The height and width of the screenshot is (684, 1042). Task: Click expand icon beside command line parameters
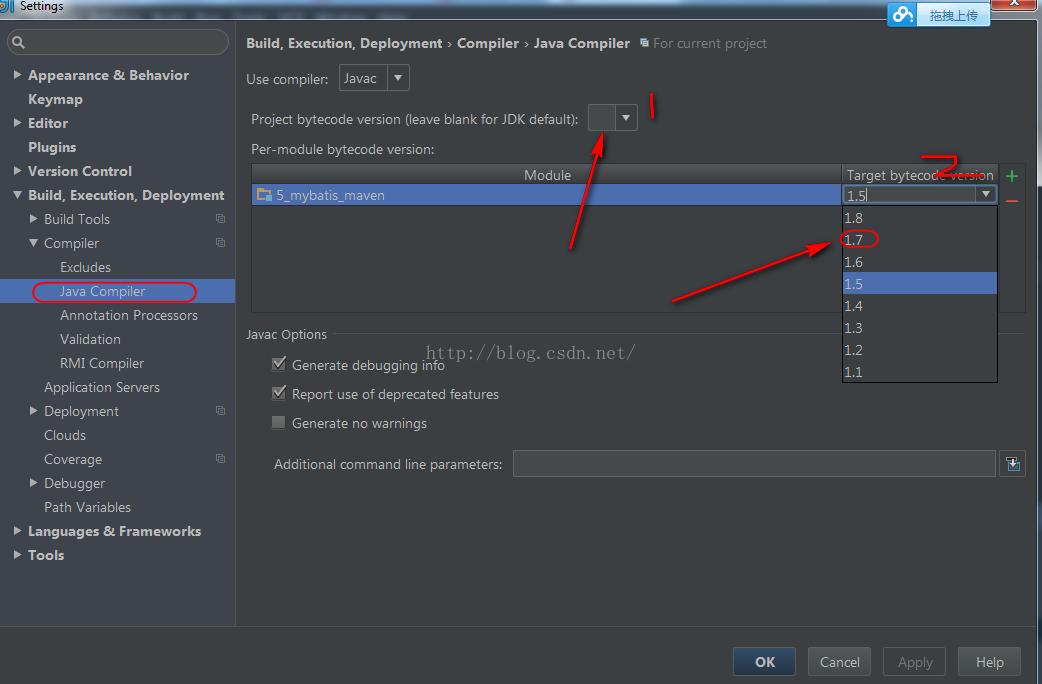[x=1013, y=464]
